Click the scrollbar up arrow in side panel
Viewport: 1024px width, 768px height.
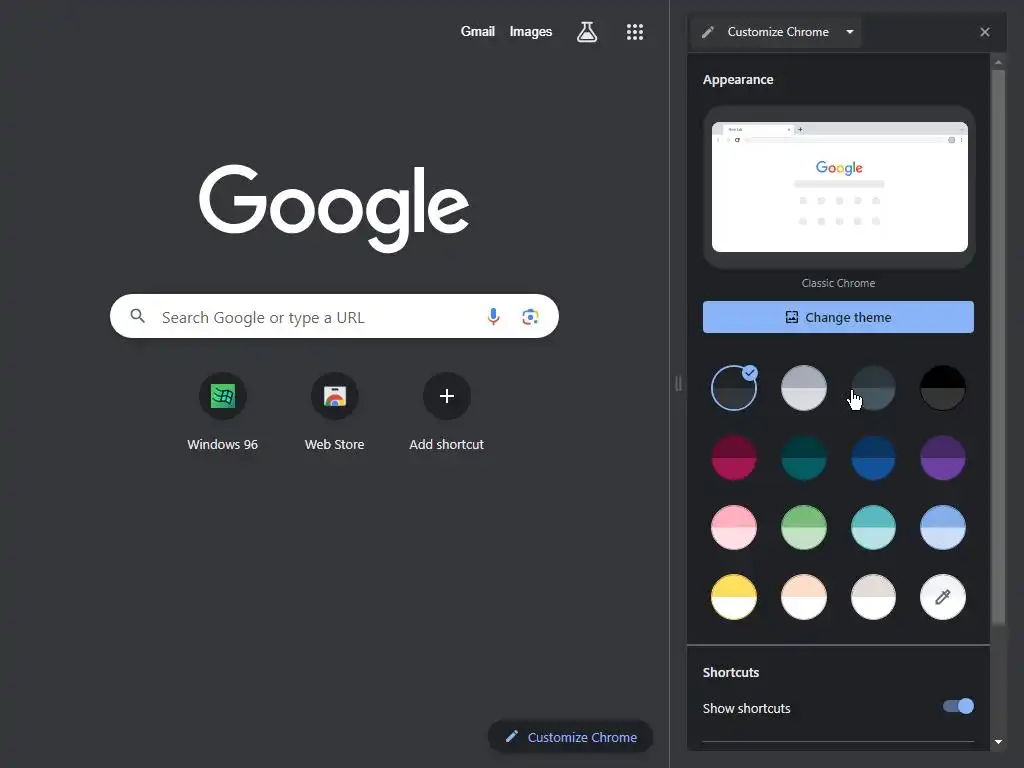[x=998, y=63]
